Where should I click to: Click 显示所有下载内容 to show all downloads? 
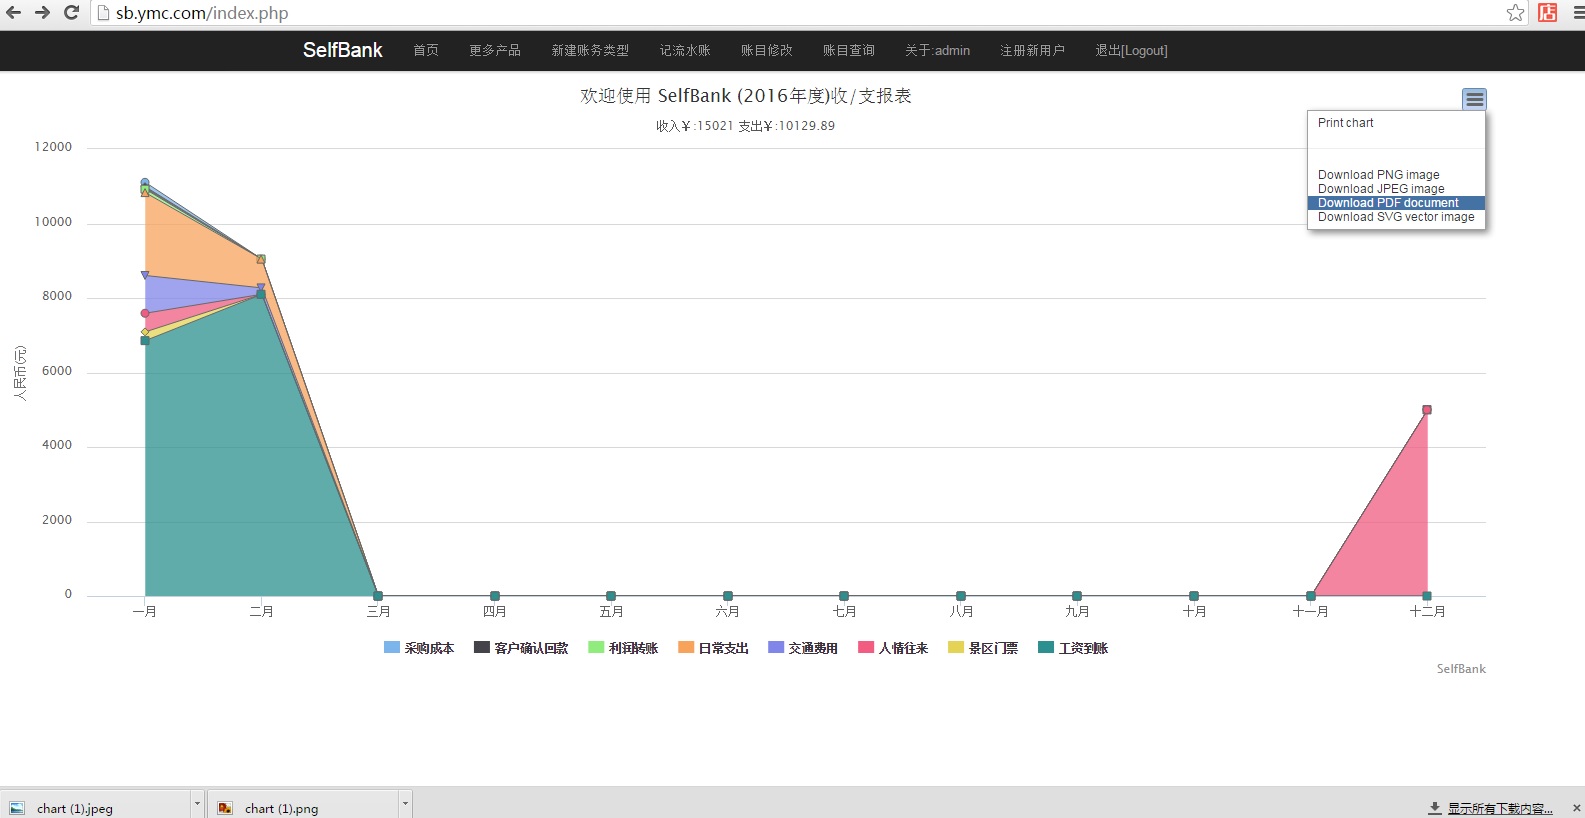[1500, 808]
